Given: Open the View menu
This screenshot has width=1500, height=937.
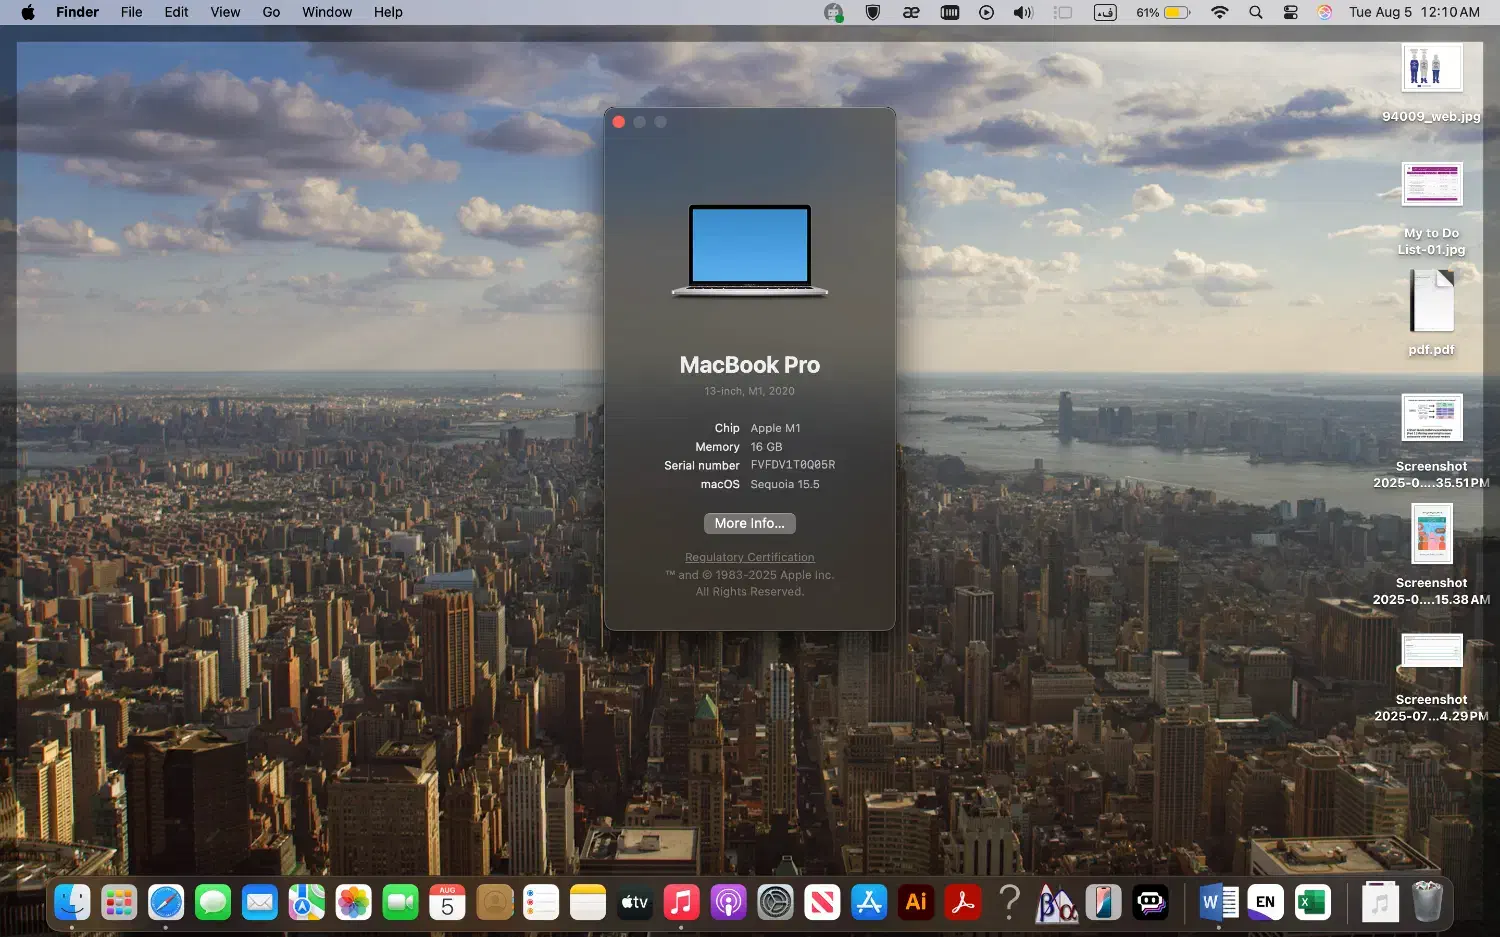Looking at the screenshot, I should (x=225, y=12).
